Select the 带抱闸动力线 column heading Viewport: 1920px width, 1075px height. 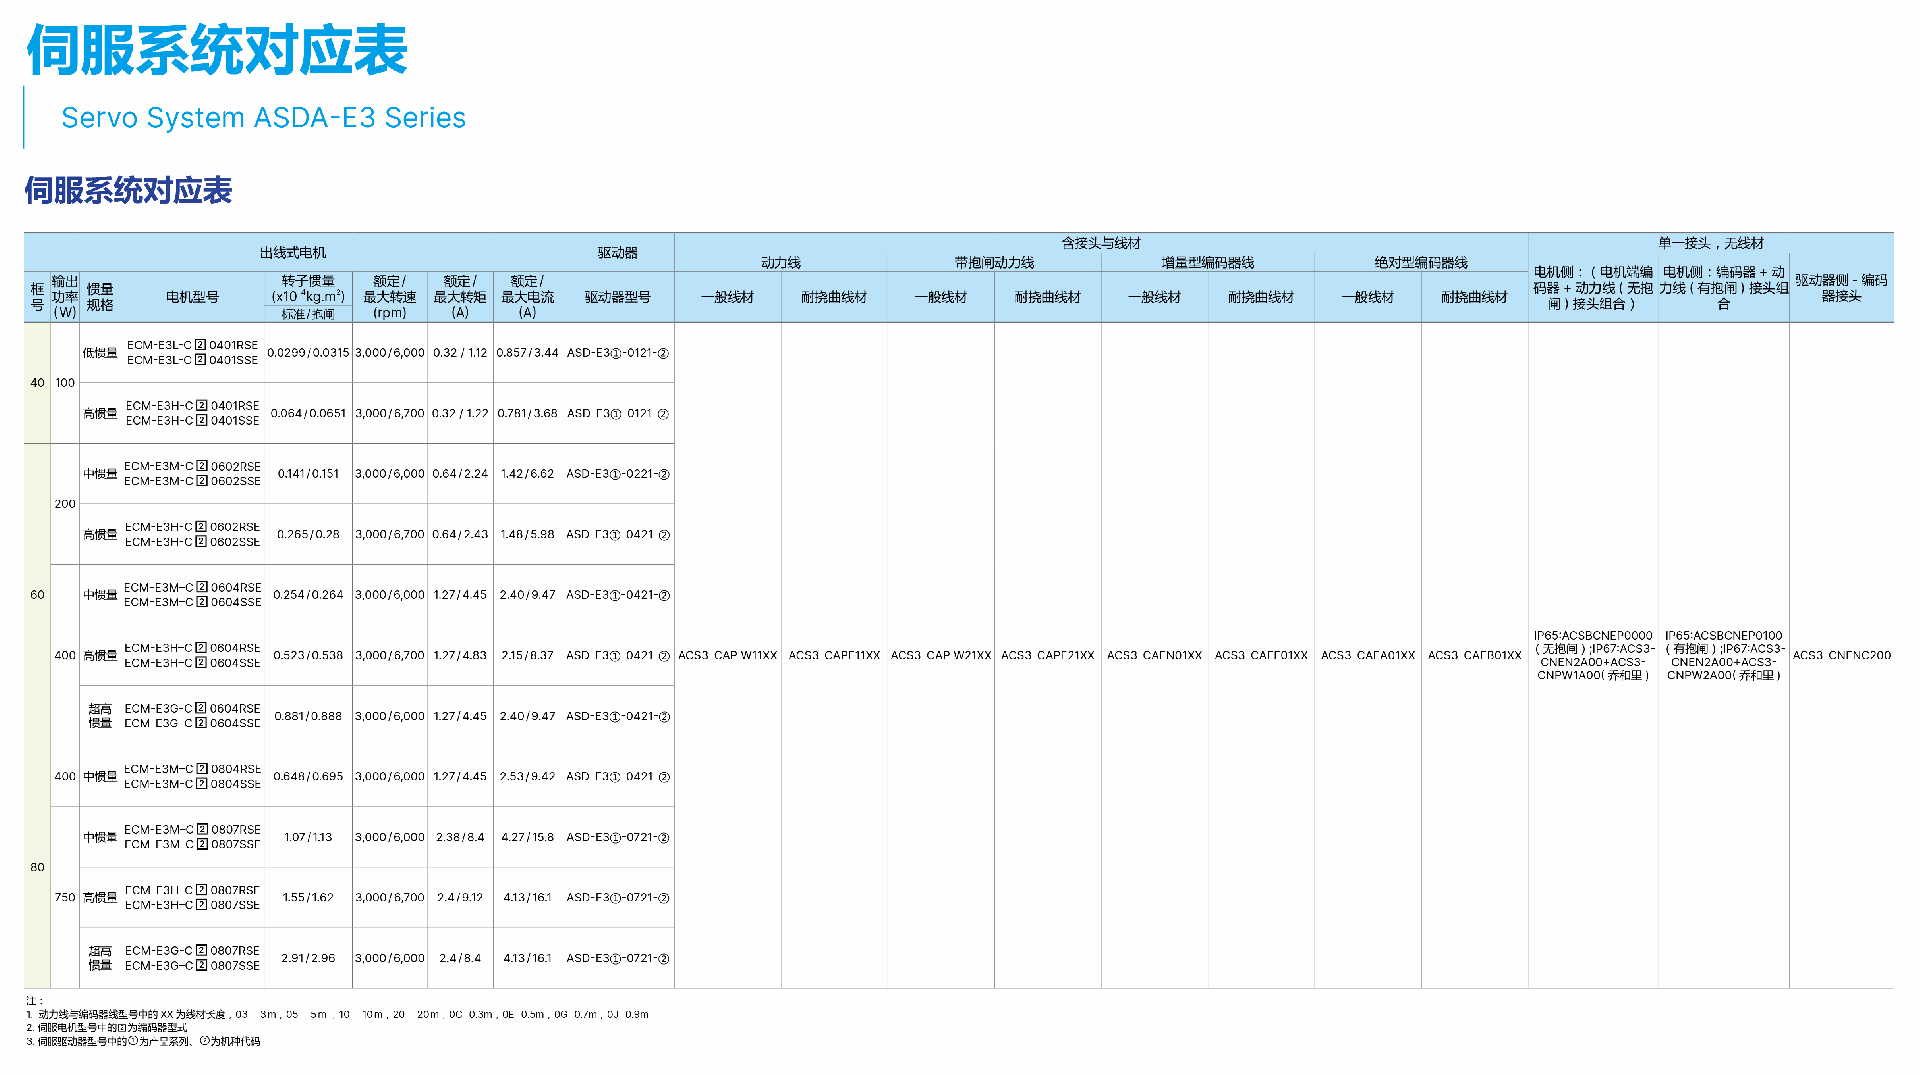coord(993,263)
